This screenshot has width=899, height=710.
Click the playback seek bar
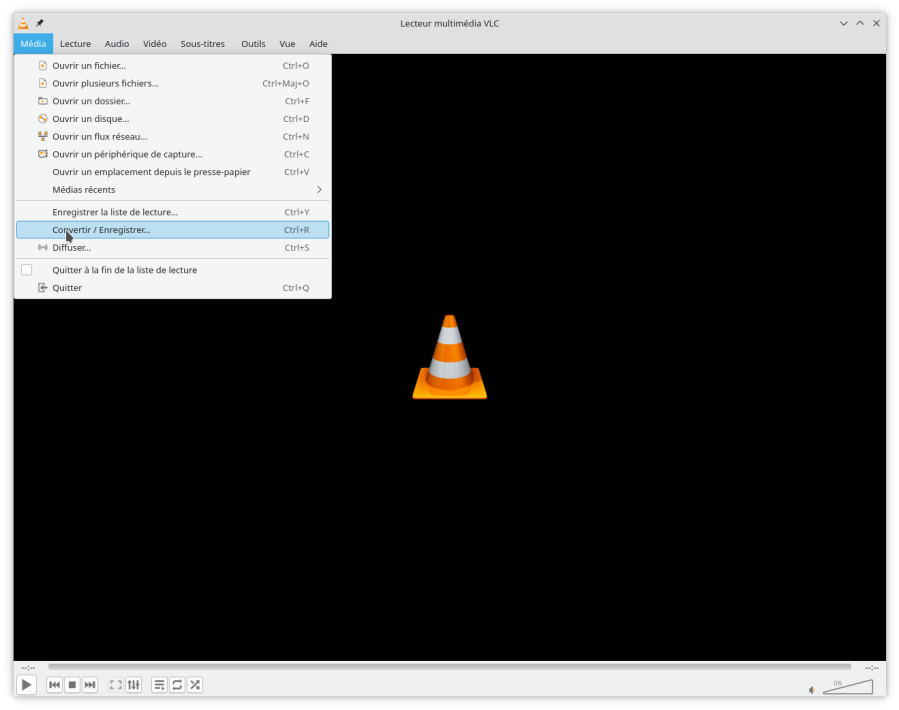(449, 667)
